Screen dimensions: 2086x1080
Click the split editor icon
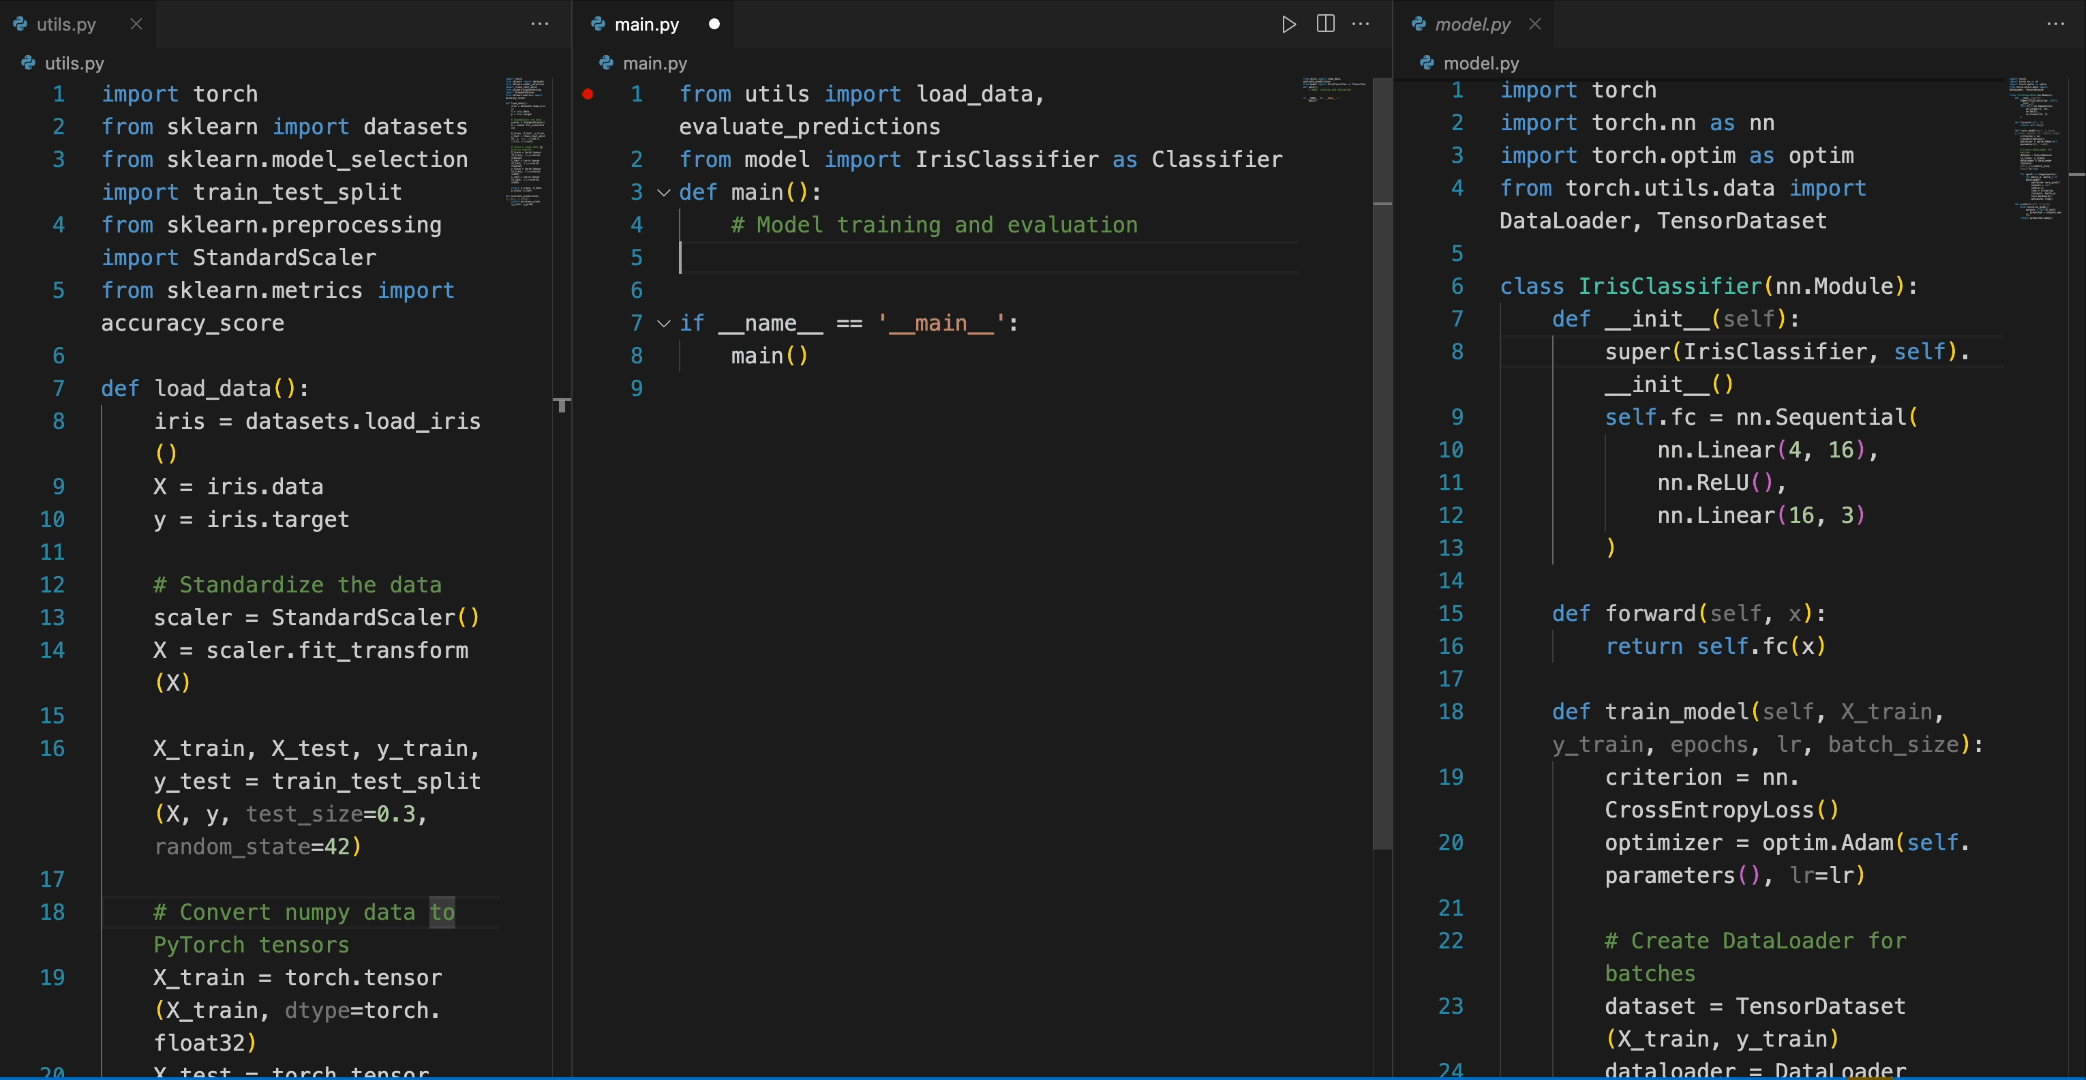tap(1325, 22)
